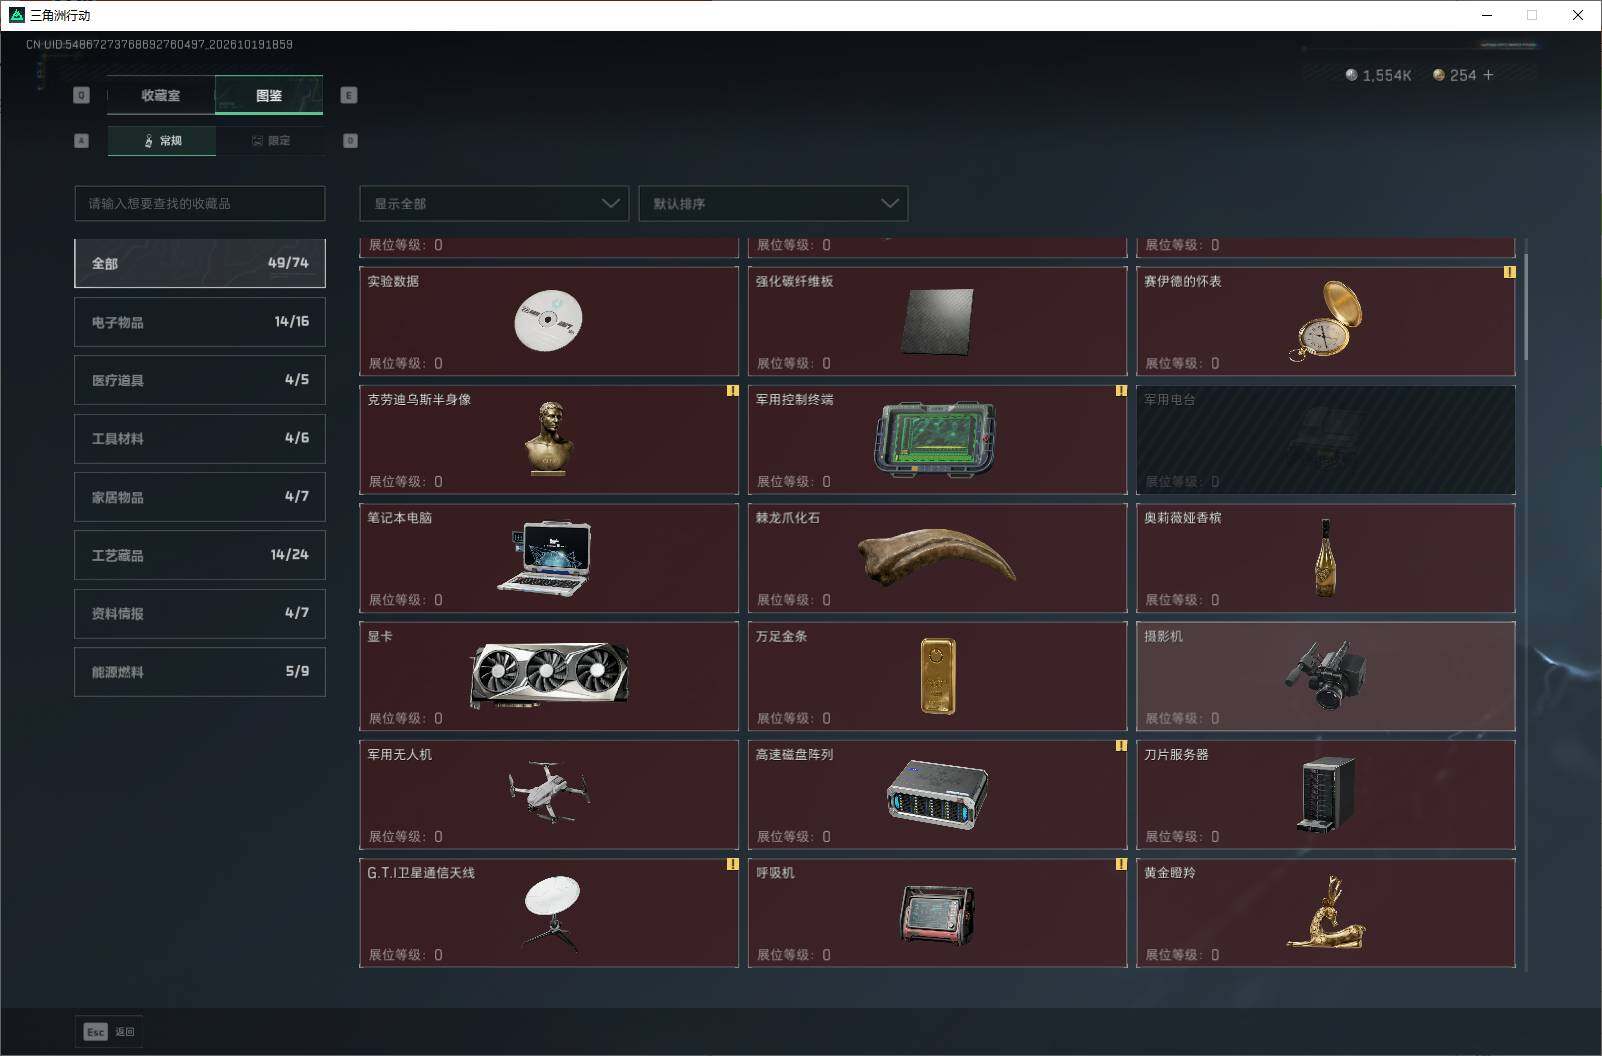Click the collectible search input field
This screenshot has height=1056, width=1602.
pos(200,203)
